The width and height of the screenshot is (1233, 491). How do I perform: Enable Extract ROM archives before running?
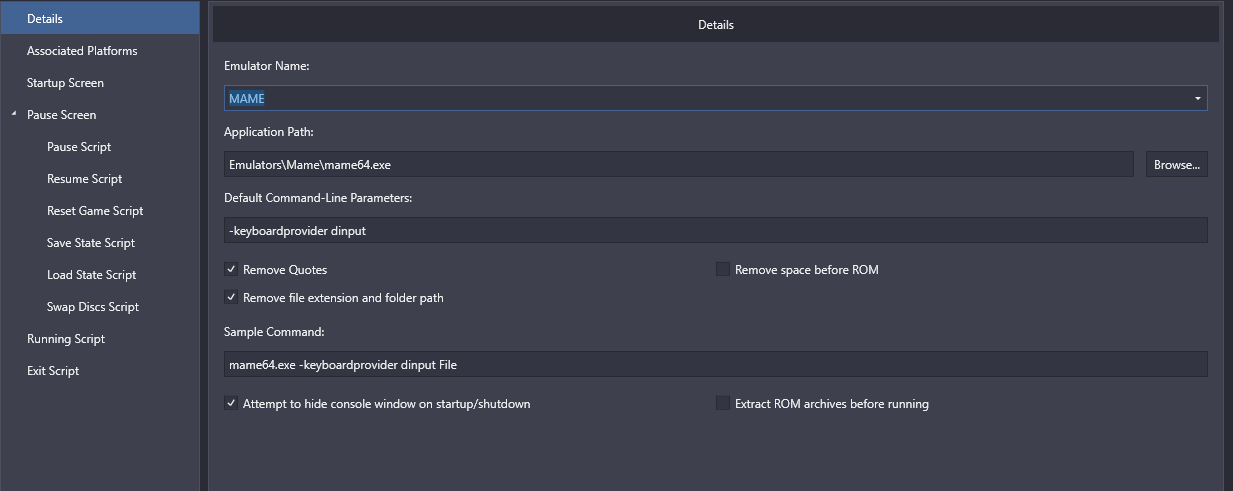click(722, 404)
